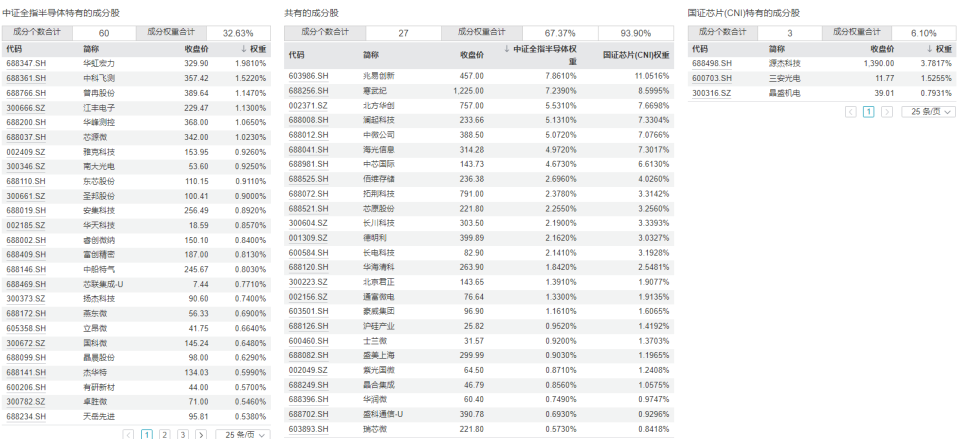Select the 兆易创新 name cell
Image resolution: width=960 pixels, height=439 pixels.
tap(379, 76)
